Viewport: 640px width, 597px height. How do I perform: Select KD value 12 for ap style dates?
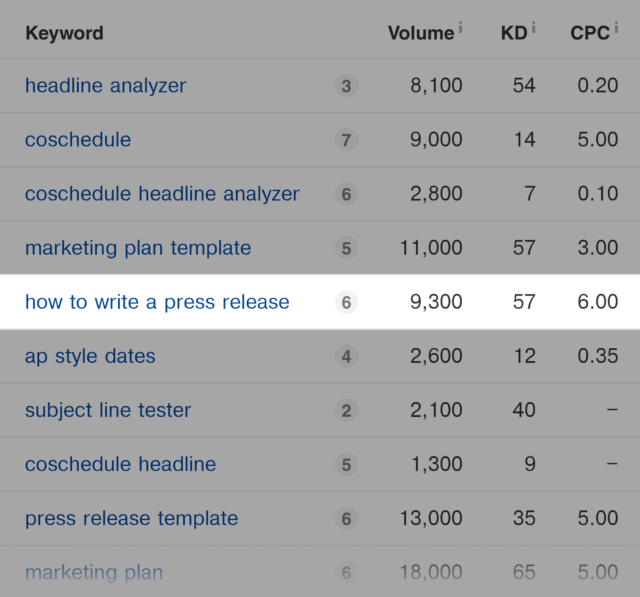(524, 356)
